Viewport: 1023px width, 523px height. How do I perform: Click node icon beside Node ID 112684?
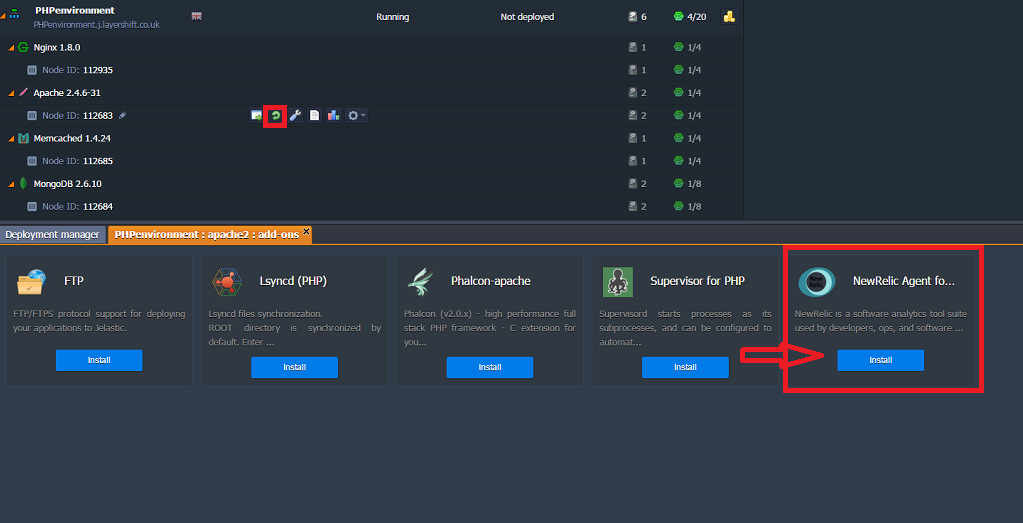click(x=32, y=206)
